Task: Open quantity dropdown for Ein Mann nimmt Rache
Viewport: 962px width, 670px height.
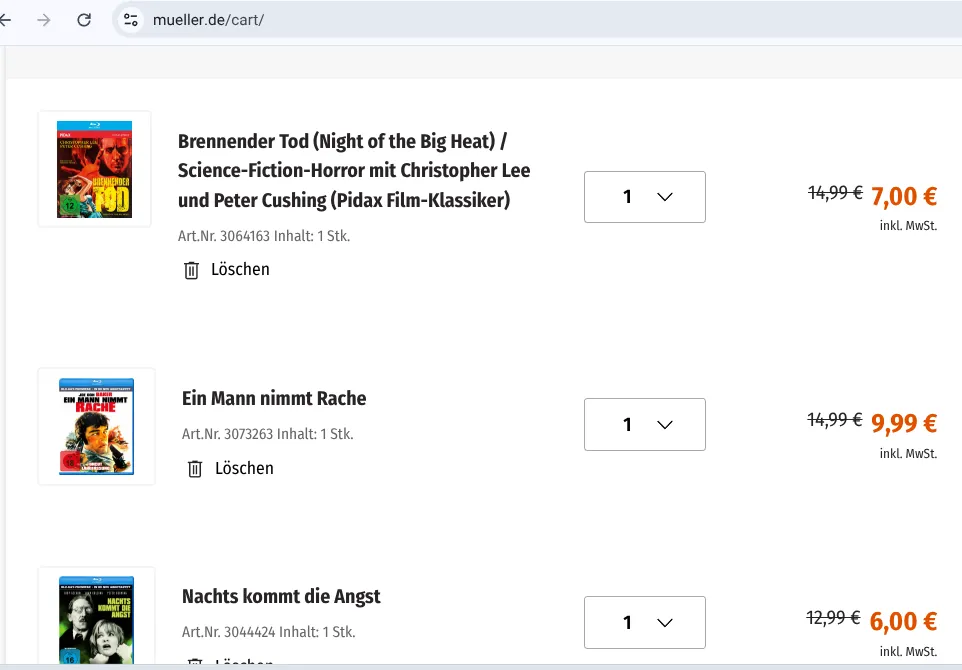Action: [645, 425]
